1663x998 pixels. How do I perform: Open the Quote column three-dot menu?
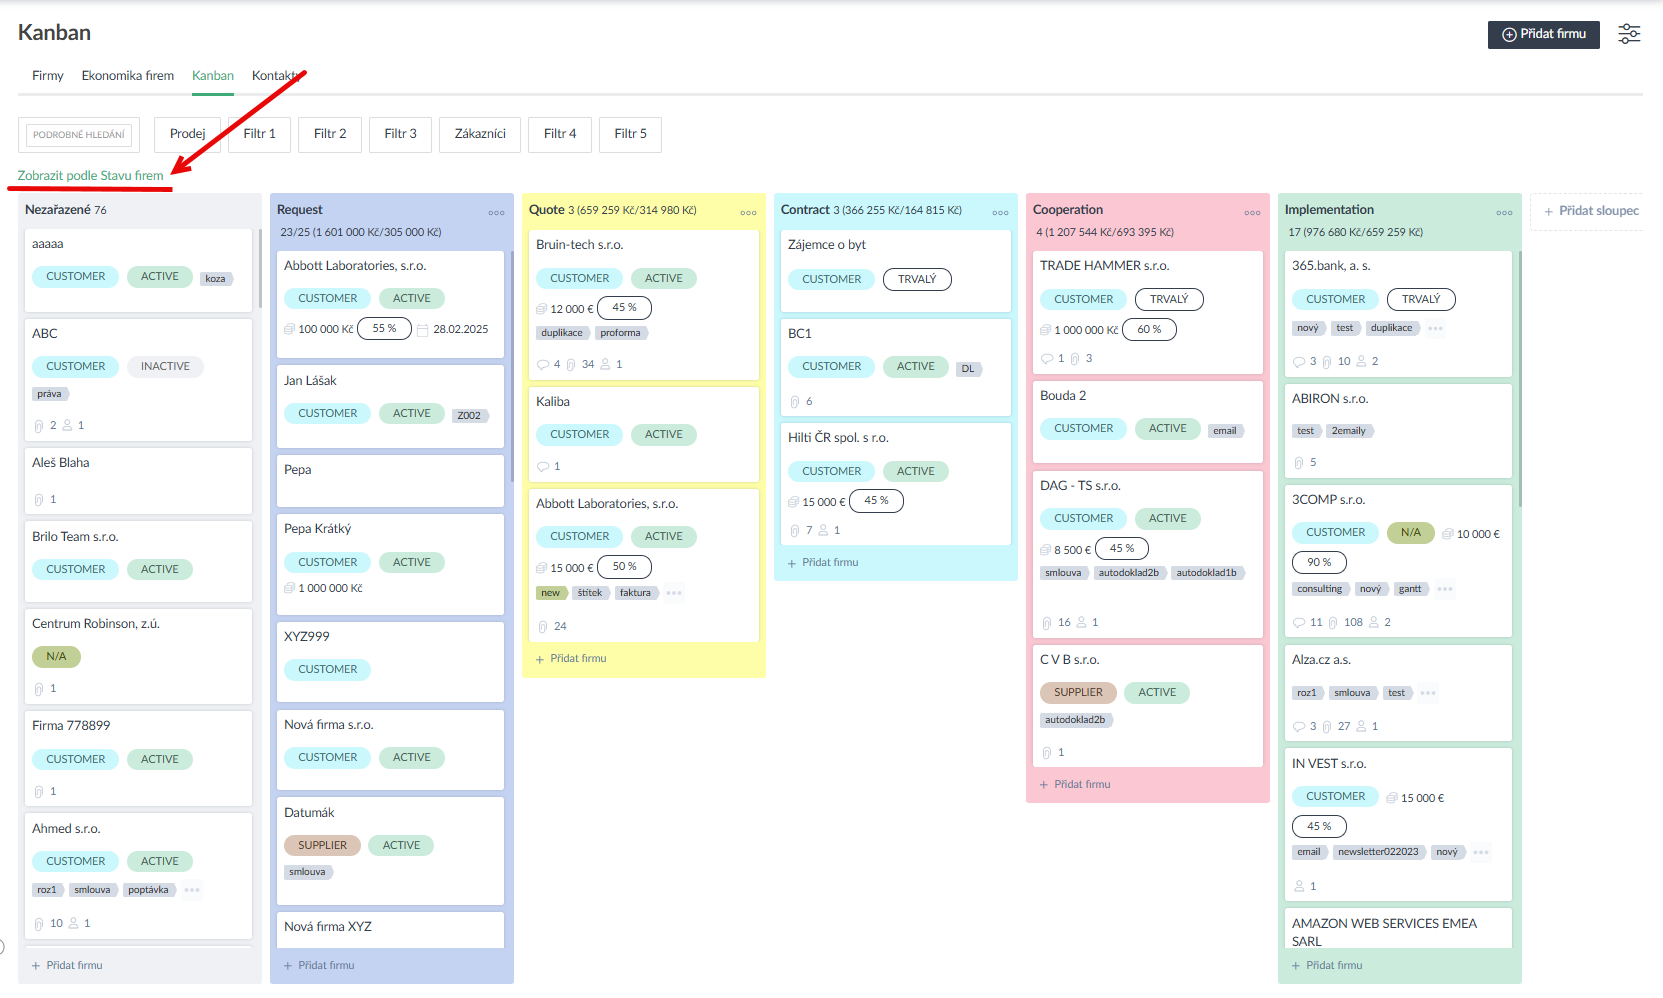[x=748, y=212]
